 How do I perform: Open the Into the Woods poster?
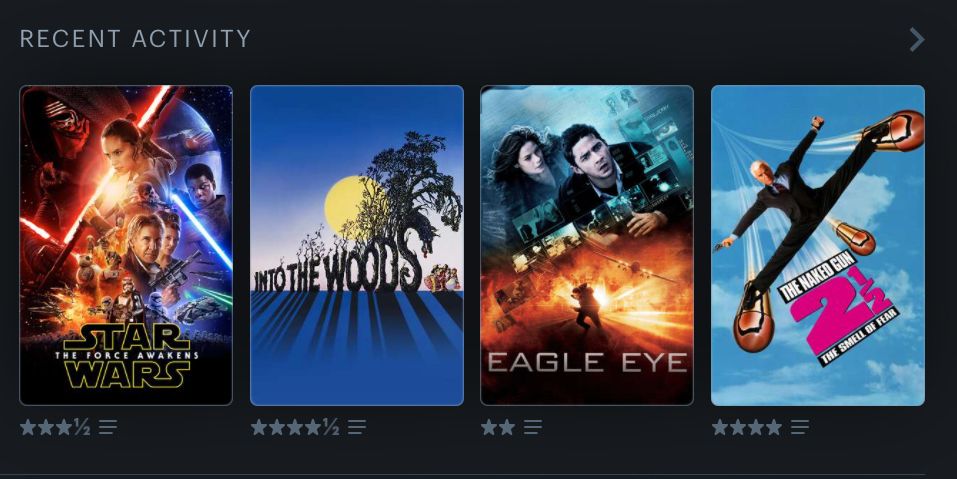pos(357,245)
